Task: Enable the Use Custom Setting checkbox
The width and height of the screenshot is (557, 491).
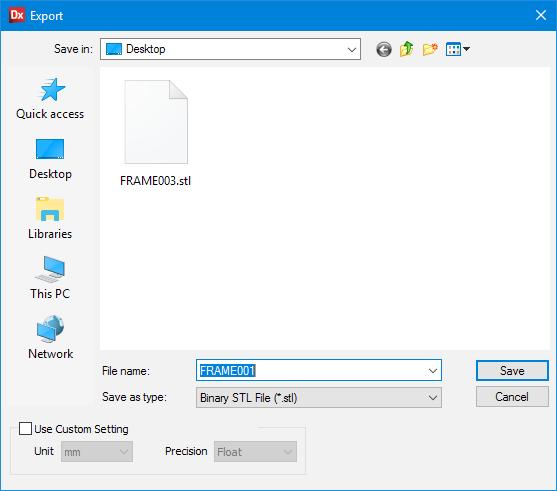Action: tap(25, 428)
